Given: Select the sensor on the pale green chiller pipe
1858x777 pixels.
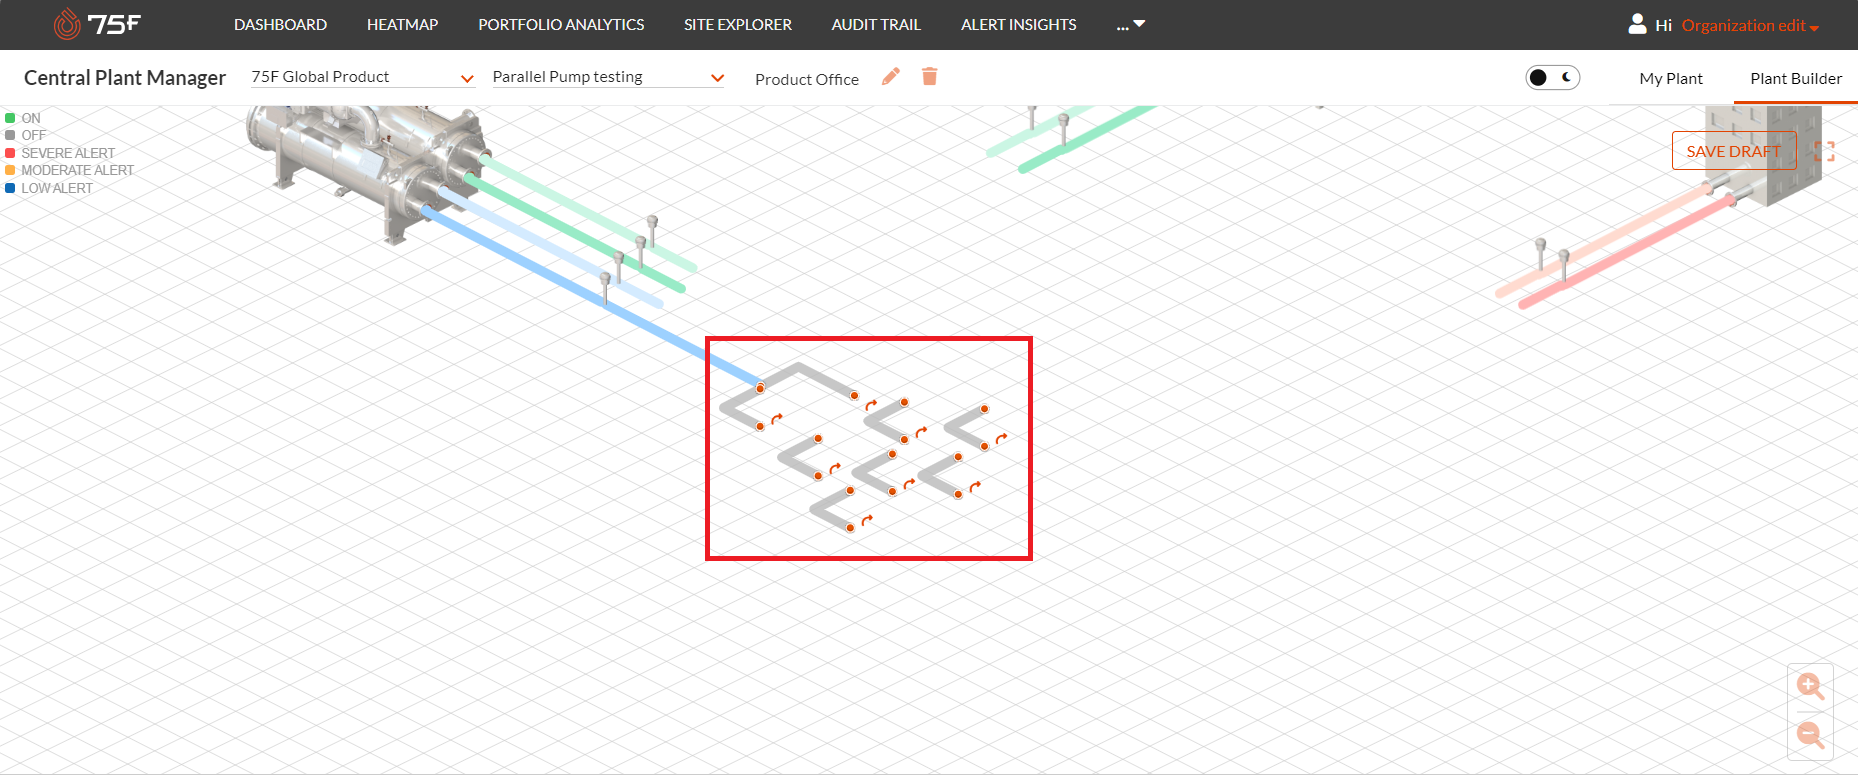Looking at the screenshot, I should pos(652,231).
